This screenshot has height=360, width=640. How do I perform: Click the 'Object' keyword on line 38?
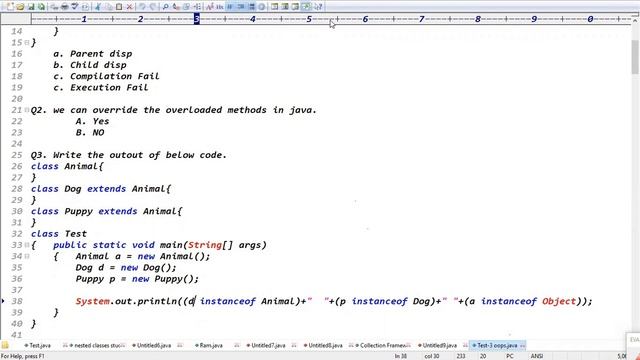tap(559, 301)
